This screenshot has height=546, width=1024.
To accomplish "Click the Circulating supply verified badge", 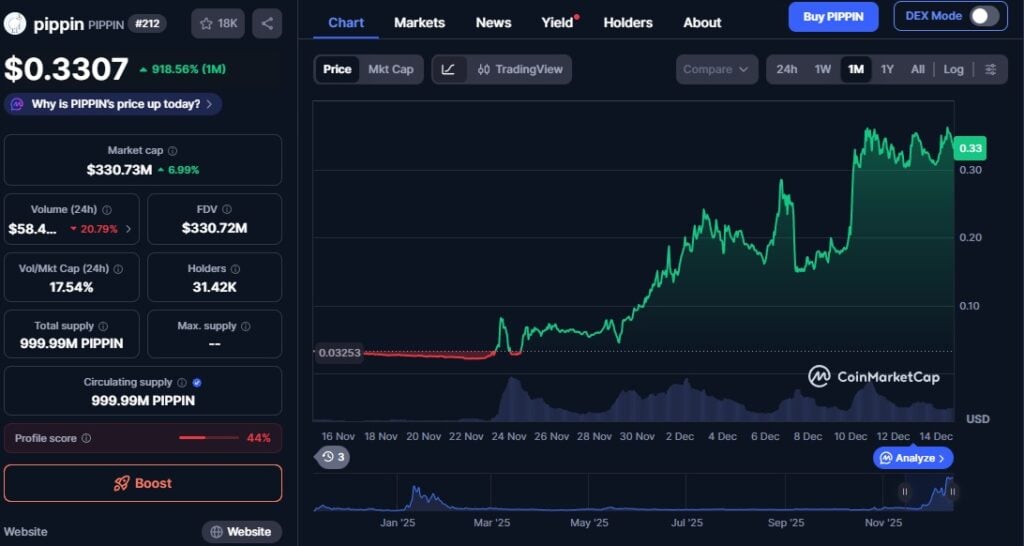I will (197, 382).
